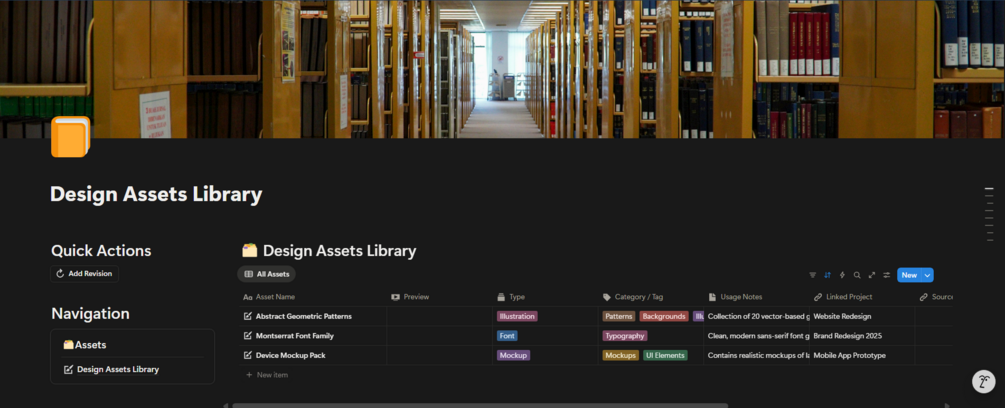This screenshot has height=408, width=1005.
Task: Run the Add Revision quick action button
Action: tap(84, 273)
